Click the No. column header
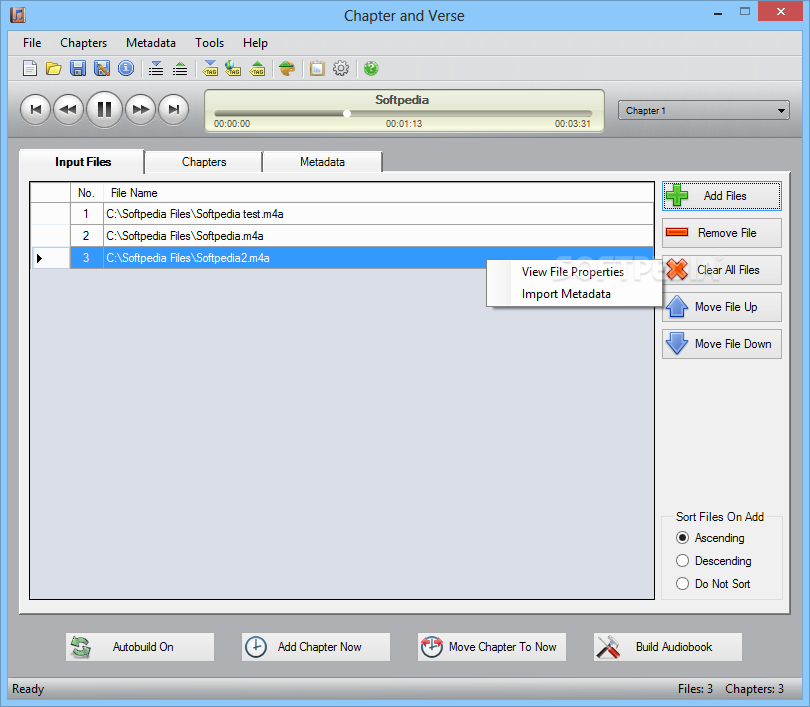The height and width of the screenshot is (707, 810). click(86, 193)
